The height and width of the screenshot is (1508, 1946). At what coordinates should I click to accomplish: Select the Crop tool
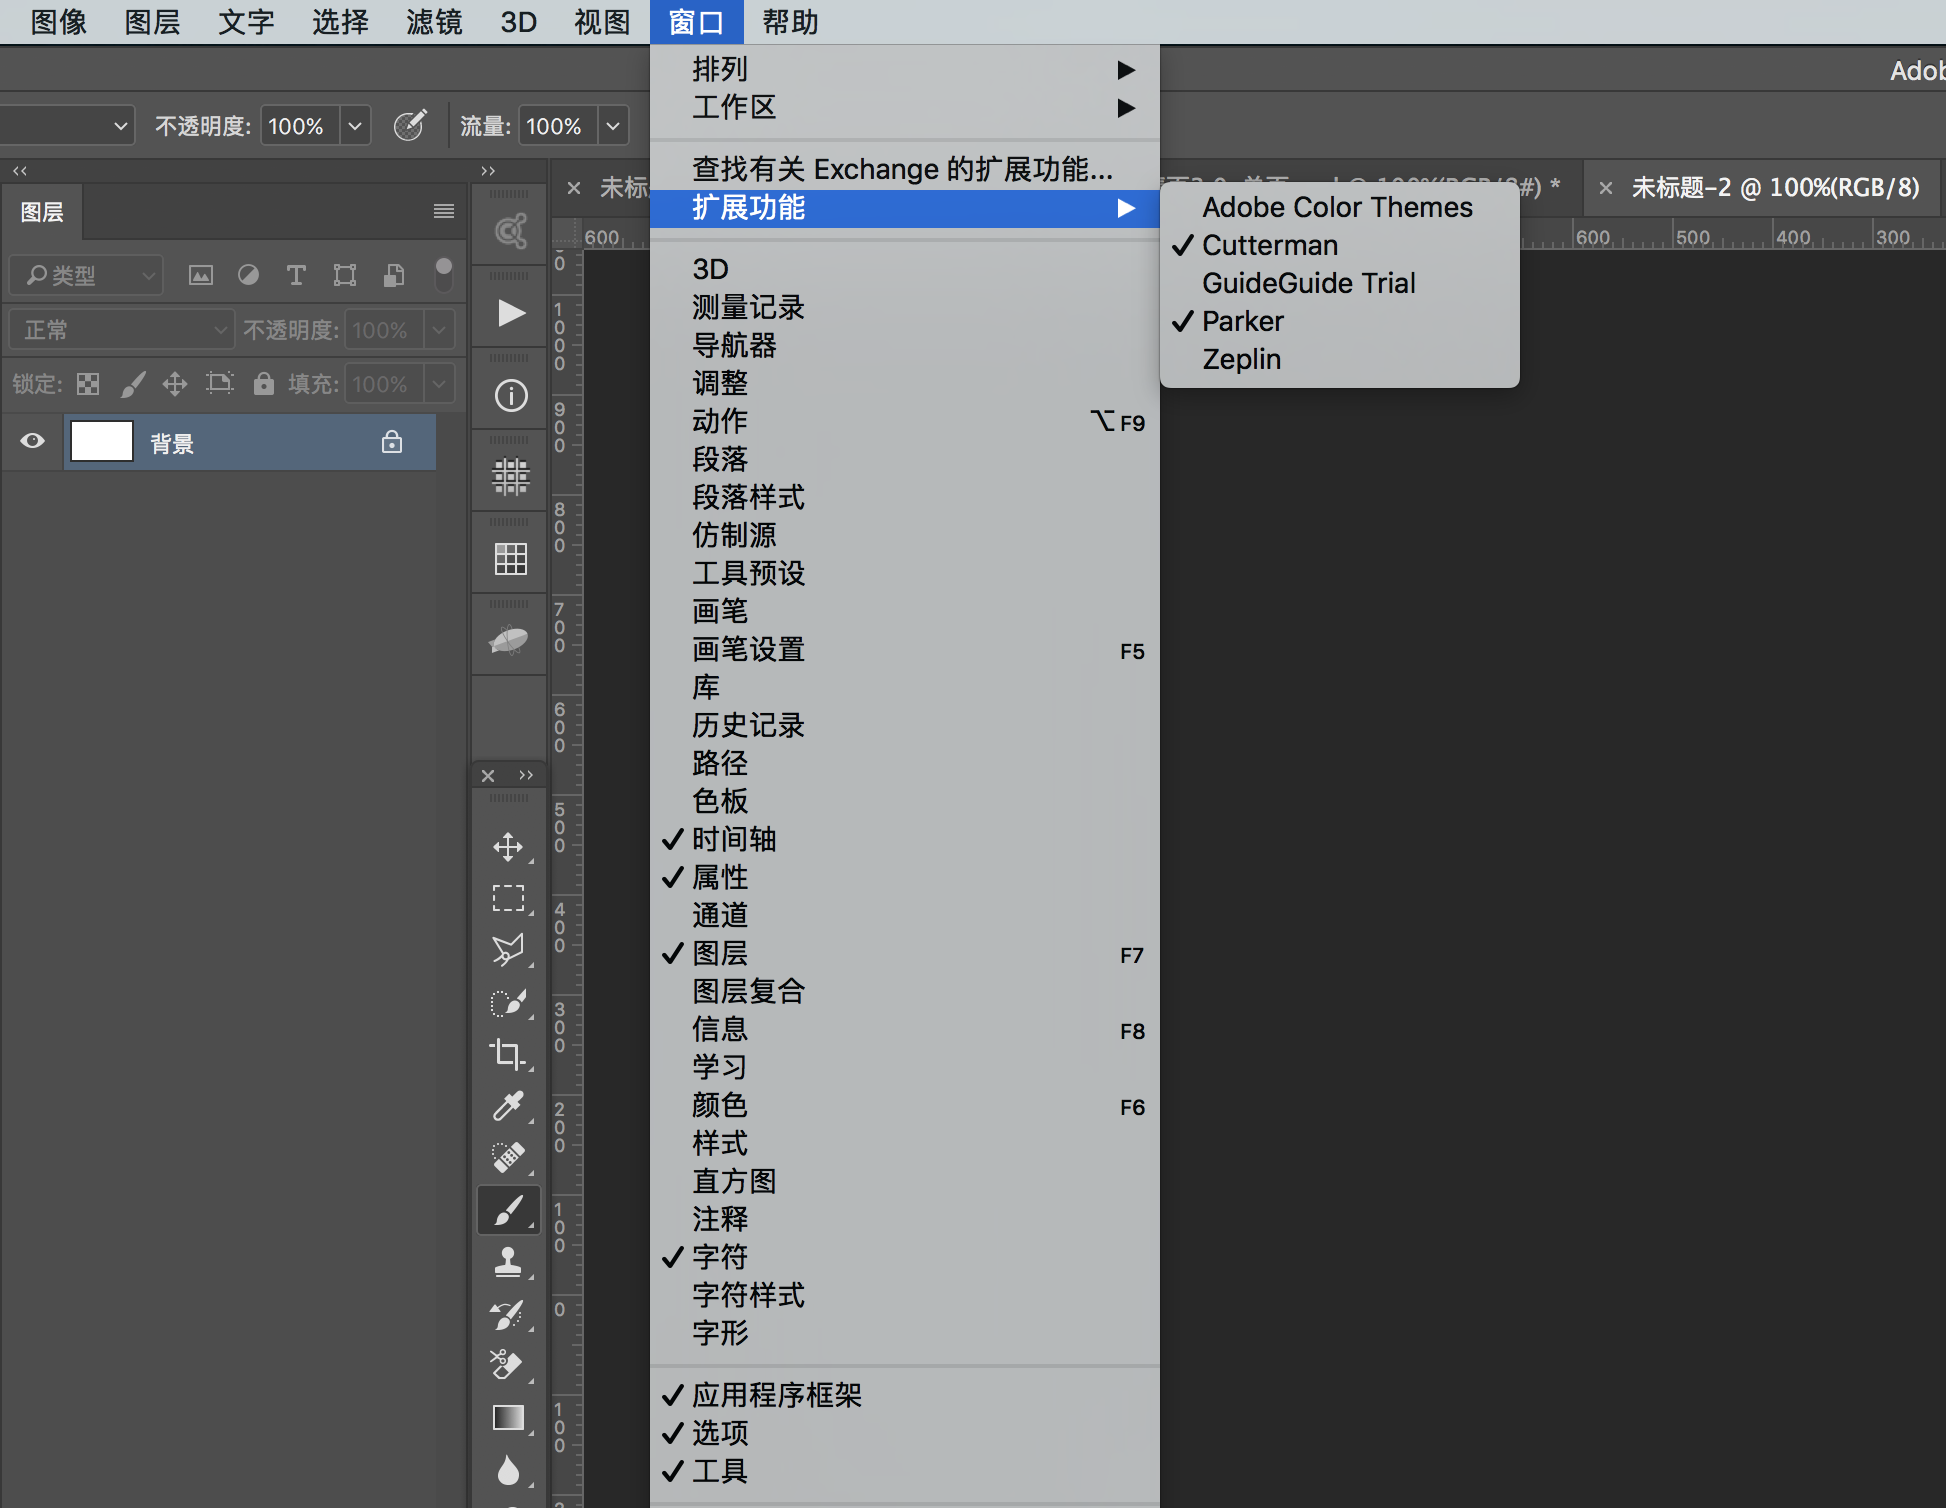point(509,1055)
